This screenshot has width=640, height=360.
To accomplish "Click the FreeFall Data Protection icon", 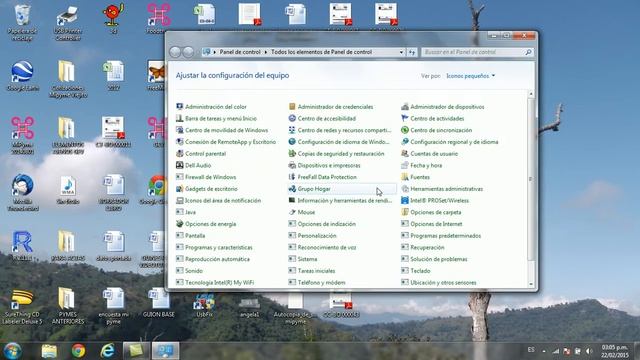I will [292, 177].
